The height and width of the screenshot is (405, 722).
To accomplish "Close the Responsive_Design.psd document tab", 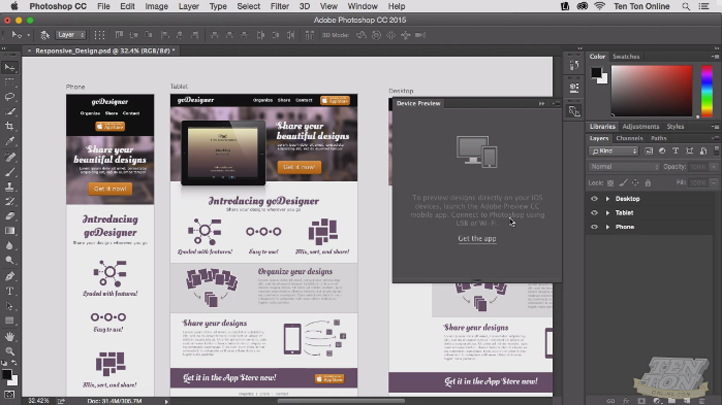I will coord(29,51).
